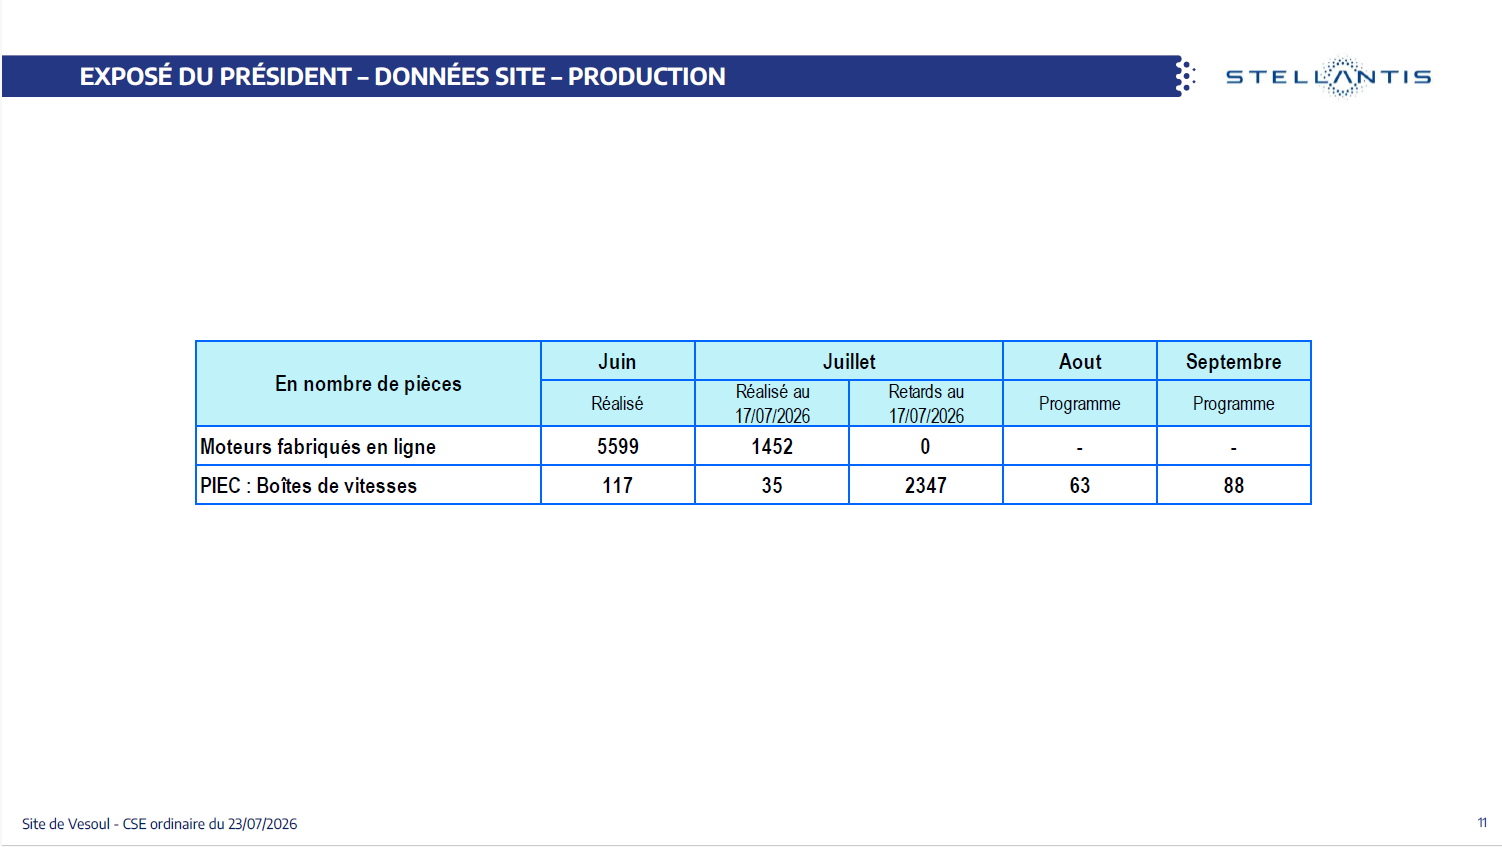
Task: Select the Septembre programme value 88
Action: click(1234, 485)
